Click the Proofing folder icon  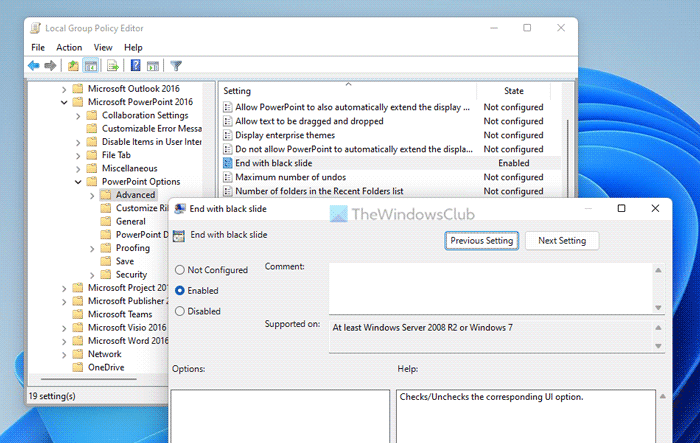[105, 248]
